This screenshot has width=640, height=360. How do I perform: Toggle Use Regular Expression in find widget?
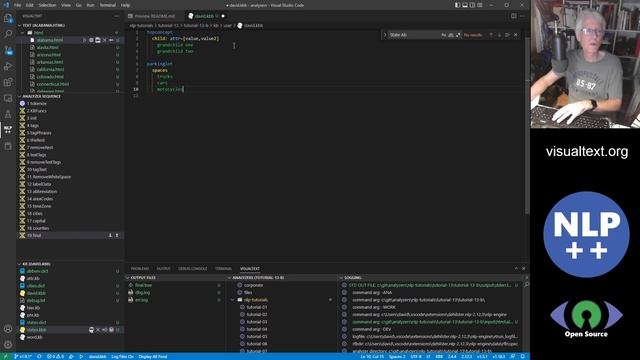click(x=458, y=35)
